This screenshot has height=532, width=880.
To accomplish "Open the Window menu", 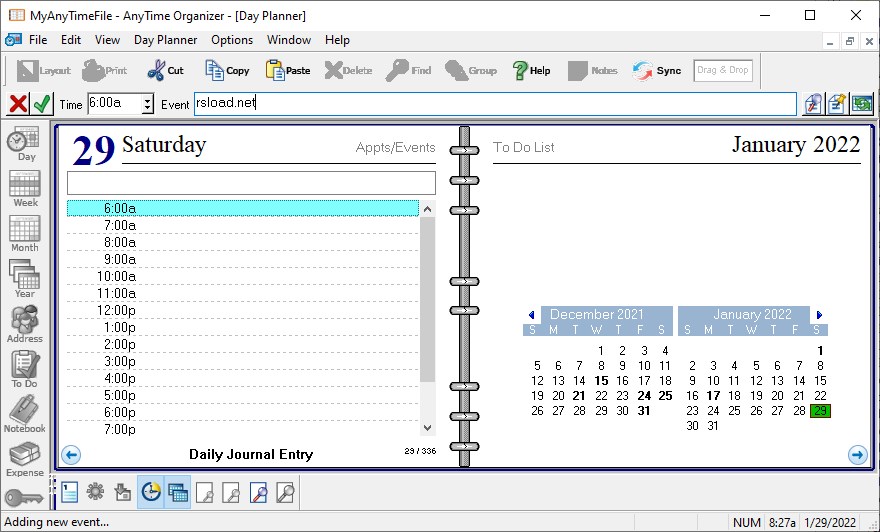I will coord(288,40).
